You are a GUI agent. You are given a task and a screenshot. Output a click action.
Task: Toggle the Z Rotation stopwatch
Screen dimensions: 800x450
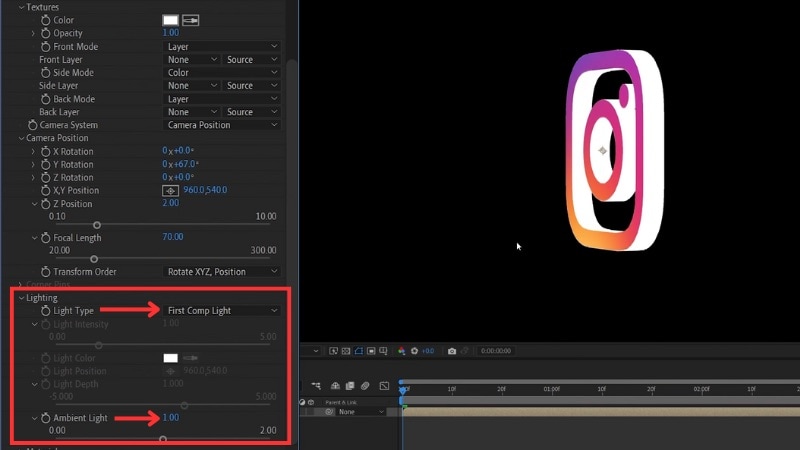click(x=45, y=178)
